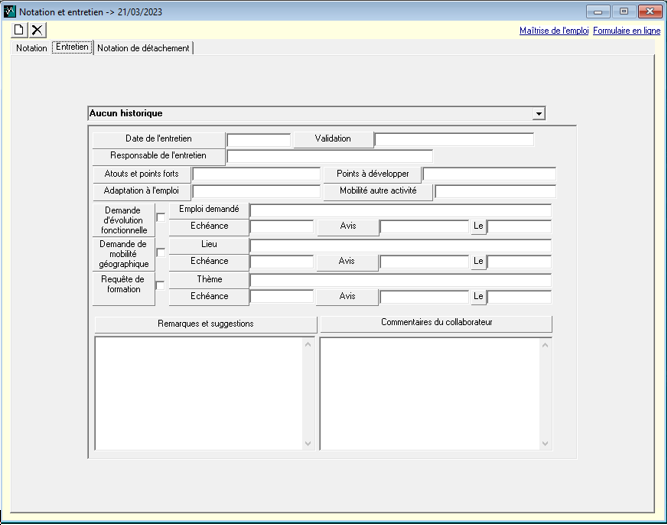Click the Responsable de l'entretien input field
The image size is (667, 525).
329,157
